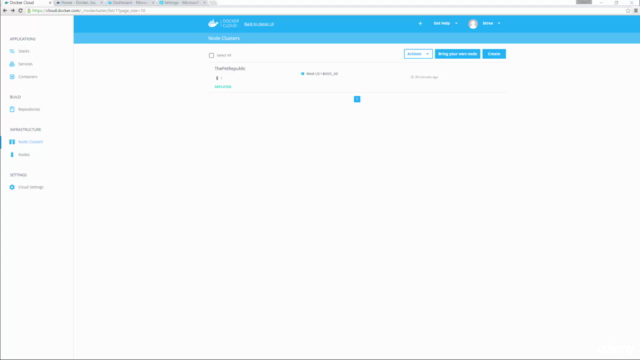Viewport: 640px width, 360px height.
Task: Click the page 1 pagination button
Action: click(357, 99)
